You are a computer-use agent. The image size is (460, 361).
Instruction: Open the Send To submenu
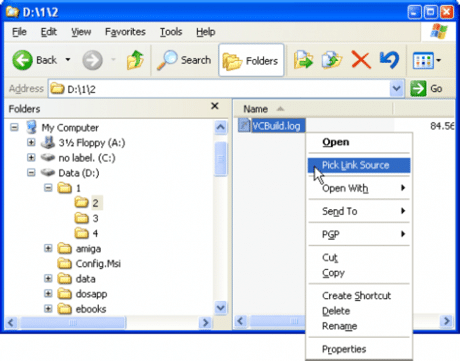359,211
